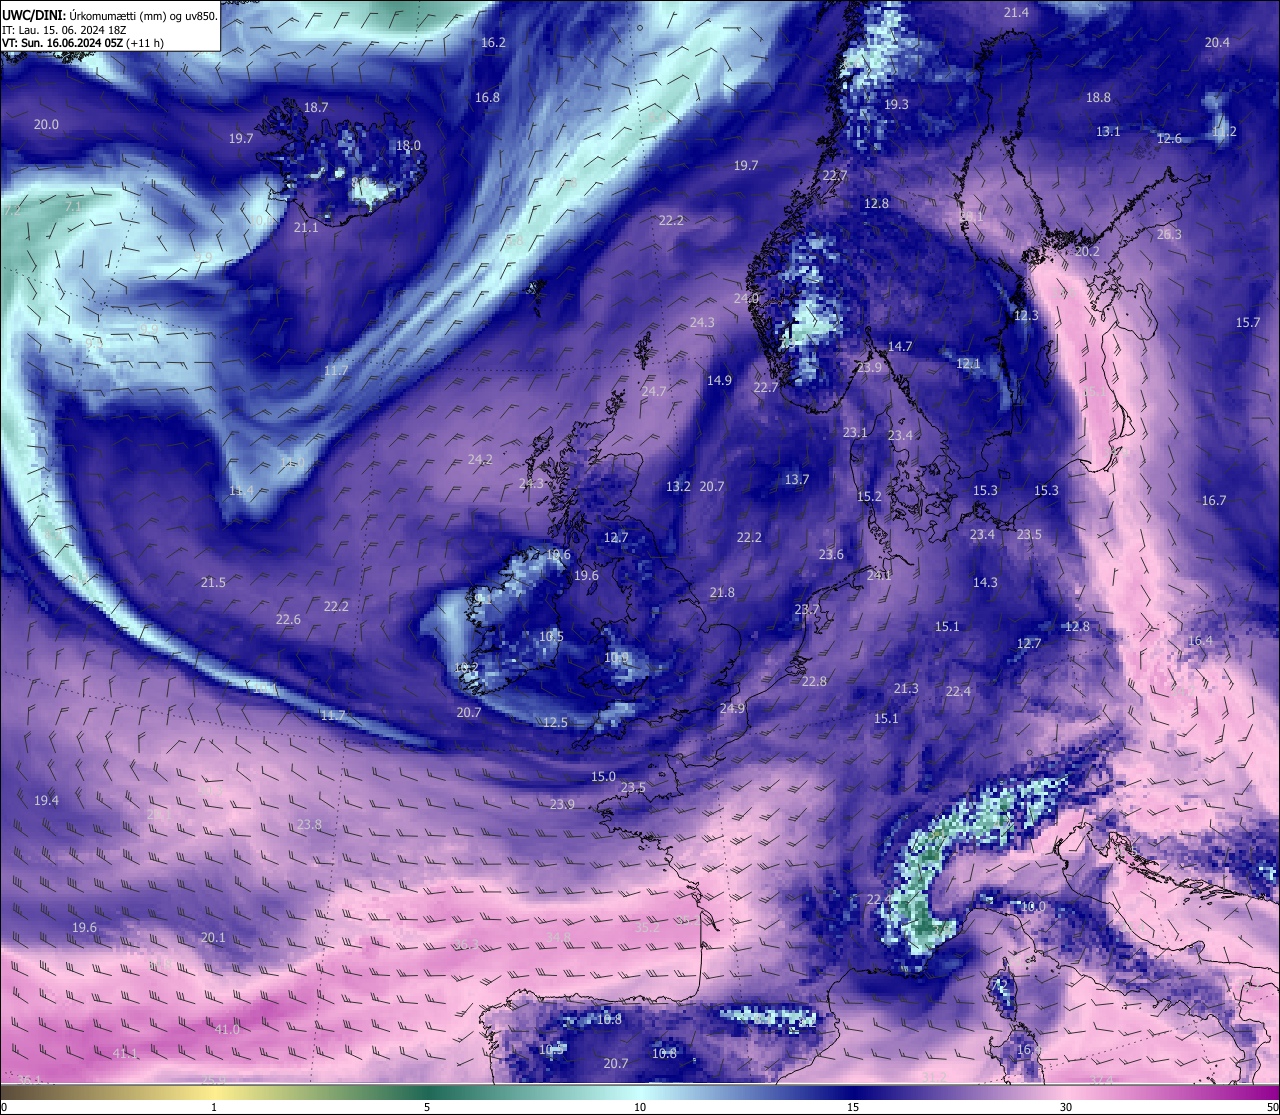Click the 10 tick label on the color scale
Image resolution: width=1280 pixels, height=1115 pixels.
(640, 1107)
